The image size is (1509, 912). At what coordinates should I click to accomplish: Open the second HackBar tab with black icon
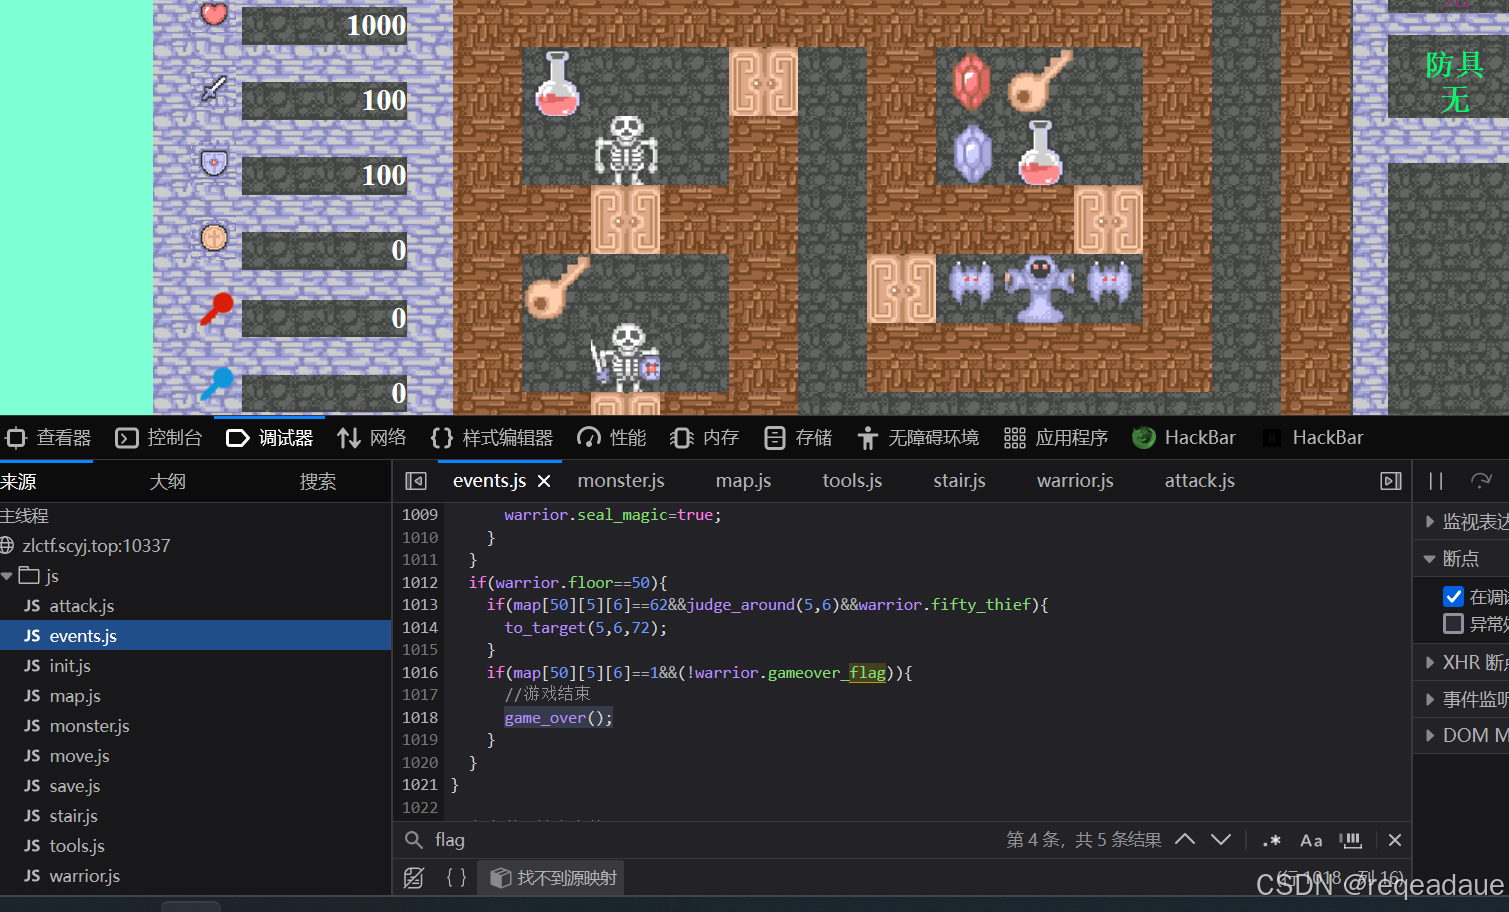click(1312, 438)
